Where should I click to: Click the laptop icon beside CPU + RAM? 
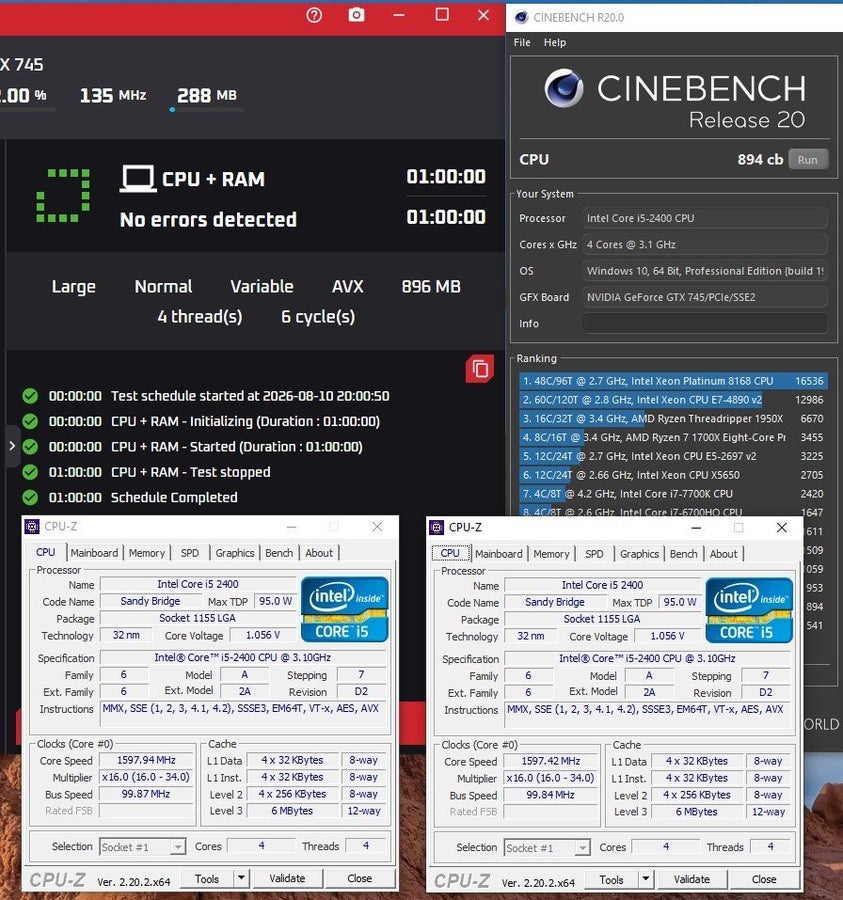pyautogui.click(x=138, y=179)
